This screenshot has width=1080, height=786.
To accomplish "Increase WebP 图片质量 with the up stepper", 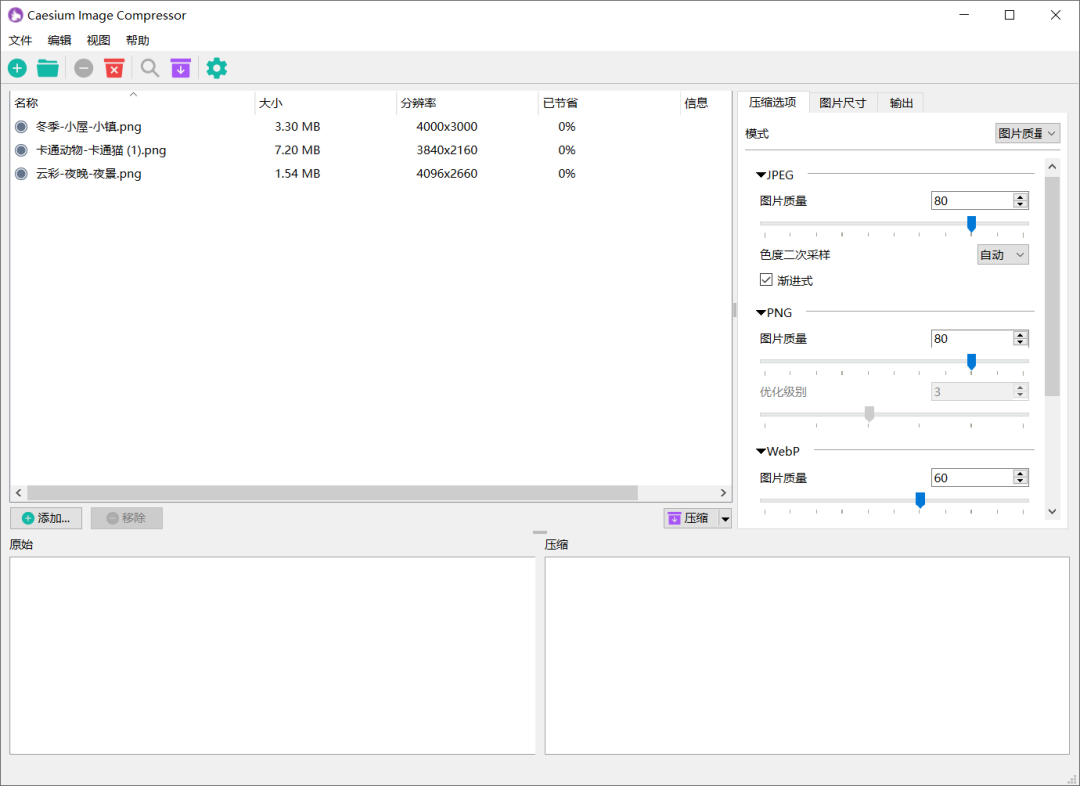I will 1021,474.
